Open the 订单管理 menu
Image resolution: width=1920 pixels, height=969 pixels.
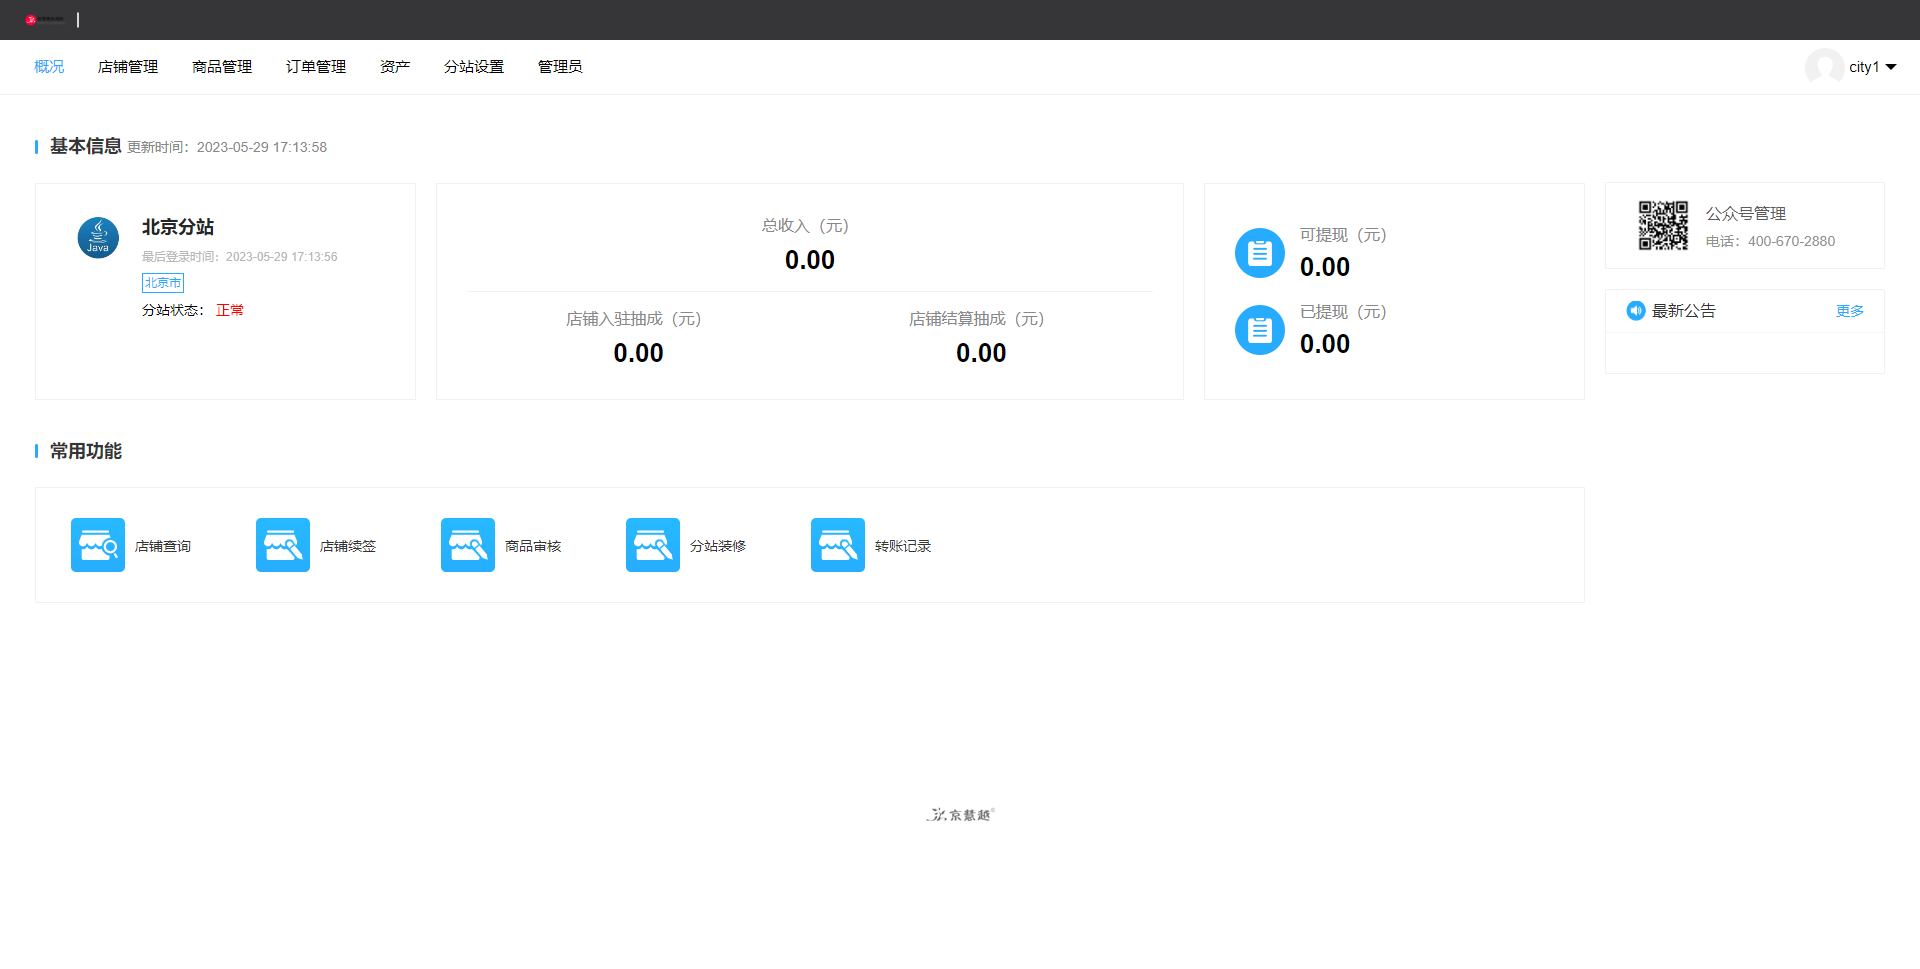click(x=316, y=67)
